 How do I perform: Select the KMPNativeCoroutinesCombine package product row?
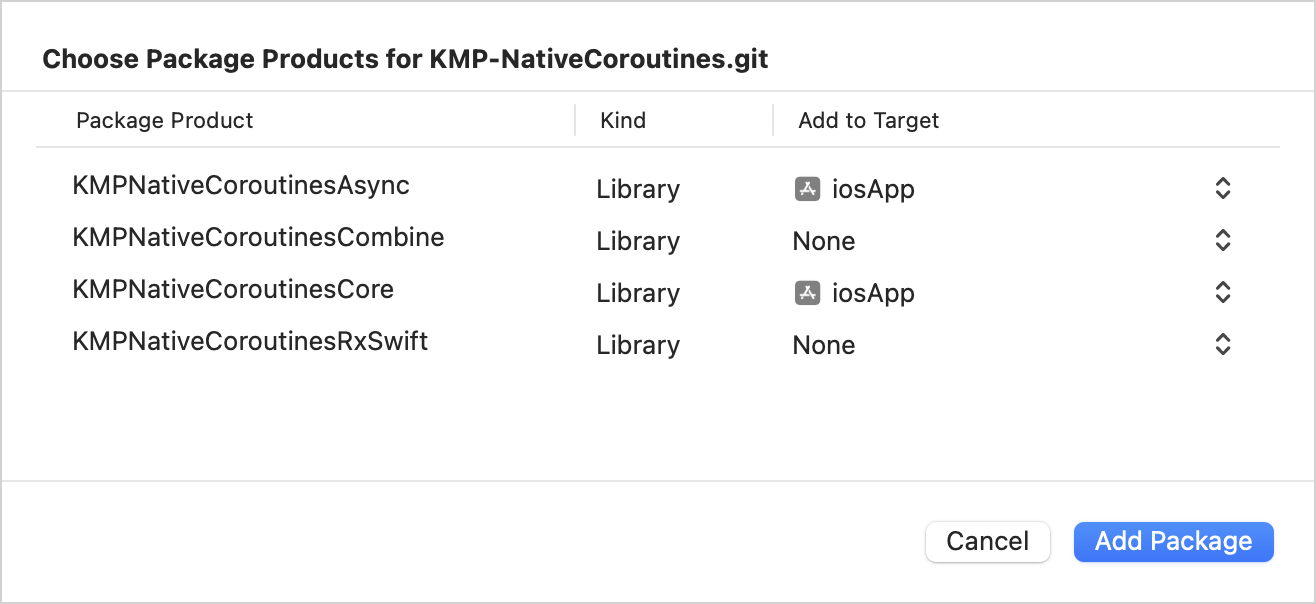point(258,236)
